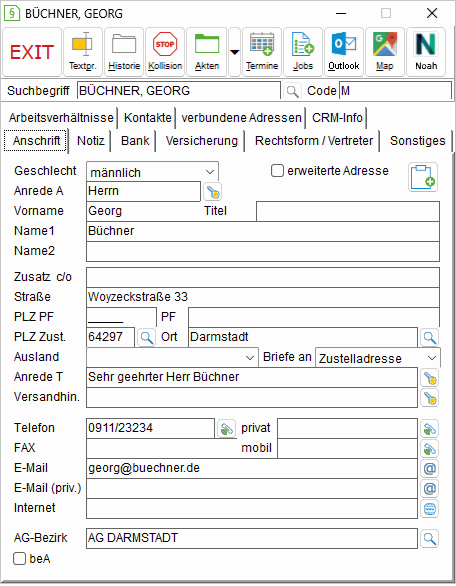Click the Name1 field containing Büchner
Viewport: 456px width, 586px height.
263,231
